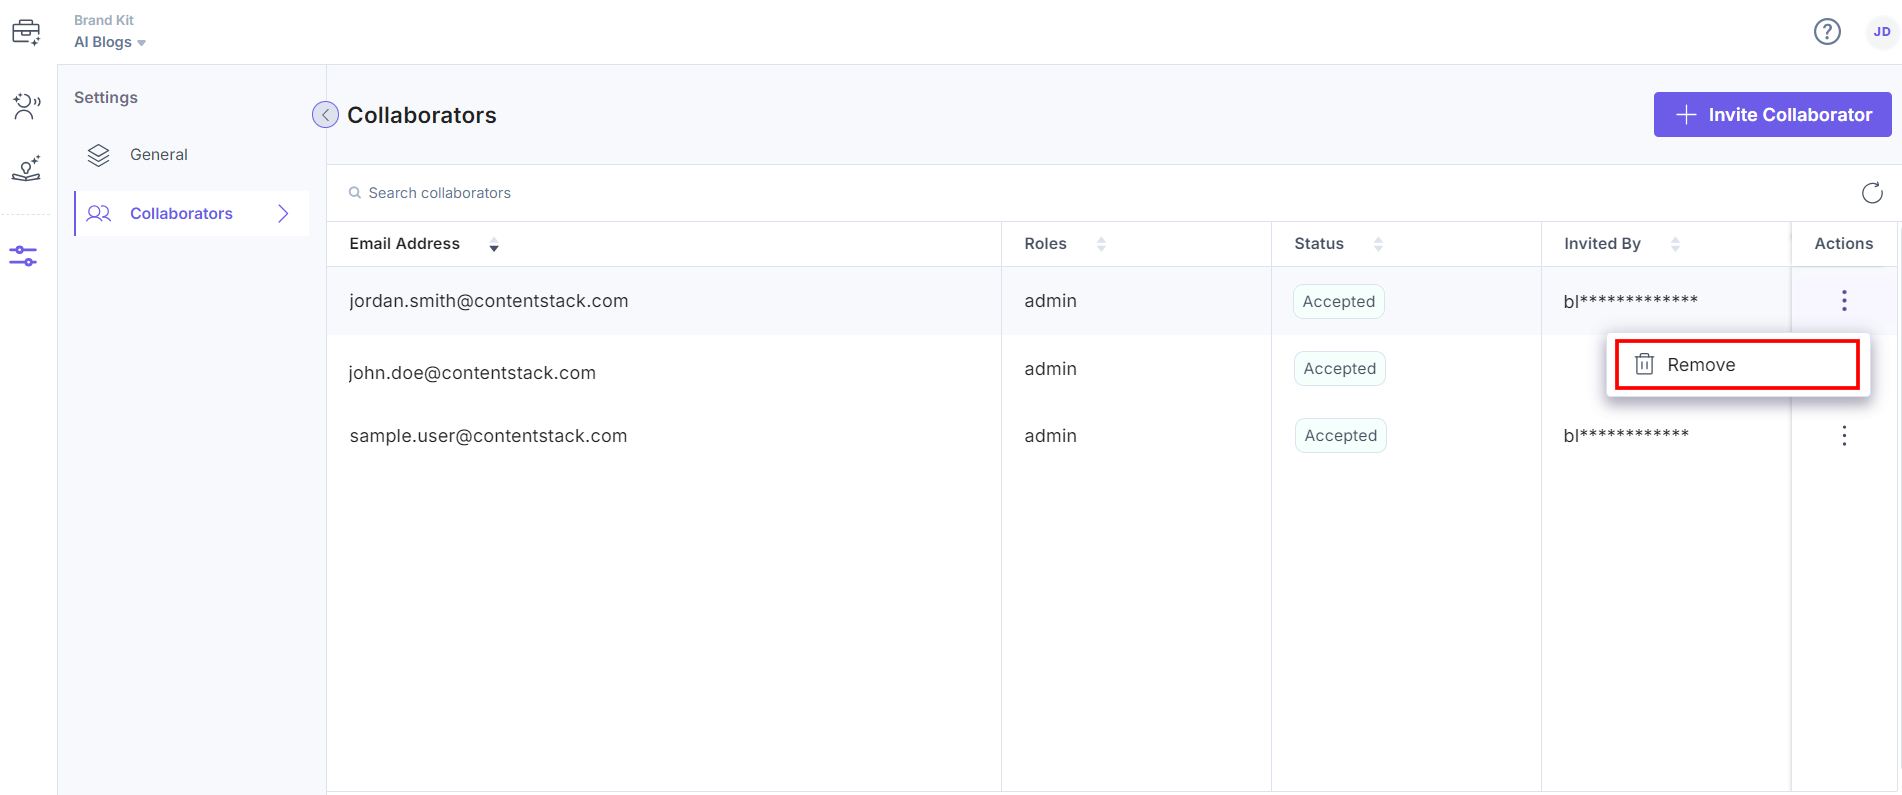The height and width of the screenshot is (795, 1902).
Task: Open the Voice Profiles sidebar icon
Action: click(x=26, y=106)
